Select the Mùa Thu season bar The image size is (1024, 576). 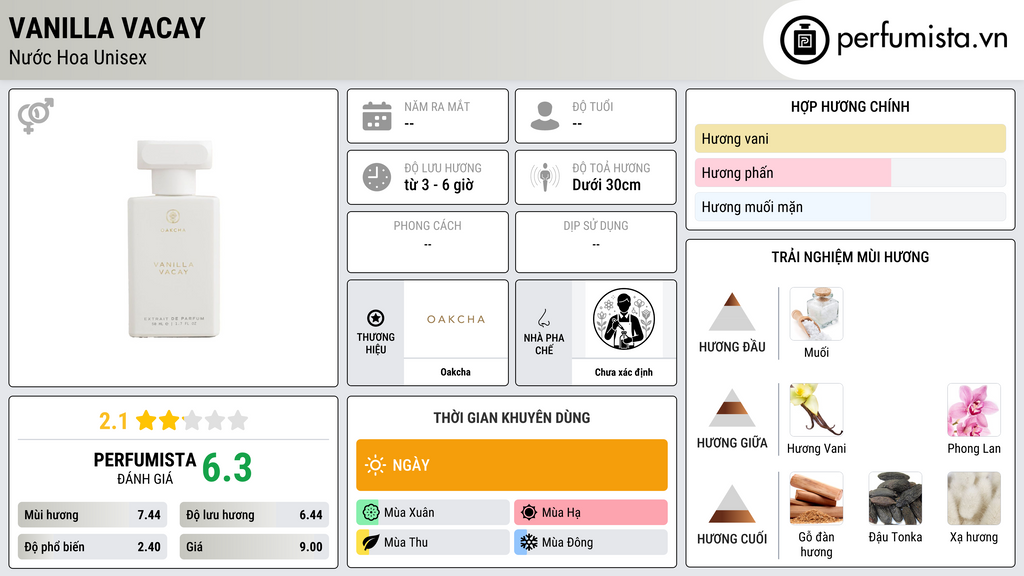[x=433, y=542]
